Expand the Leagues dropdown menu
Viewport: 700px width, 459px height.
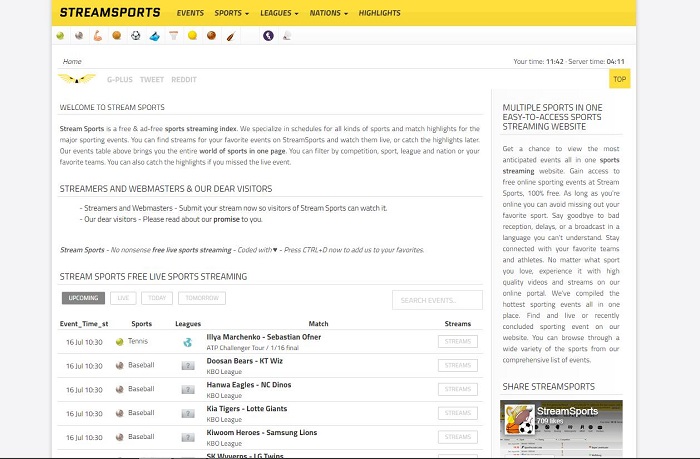coord(279,13)
